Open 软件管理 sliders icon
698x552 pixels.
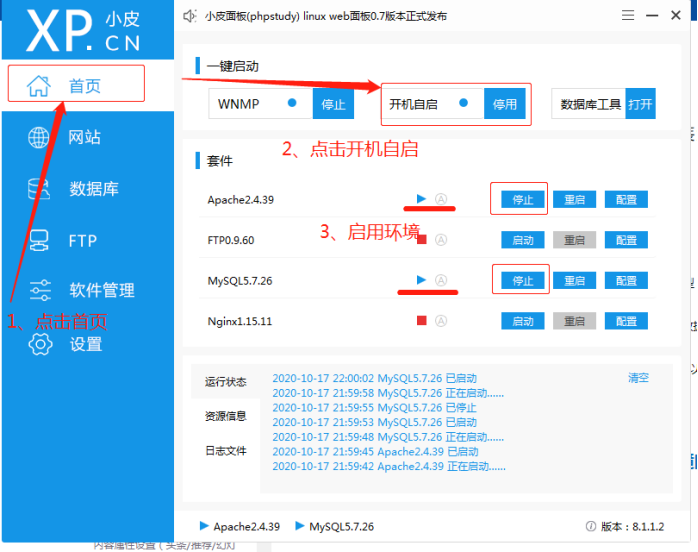[x=39, y=291]
